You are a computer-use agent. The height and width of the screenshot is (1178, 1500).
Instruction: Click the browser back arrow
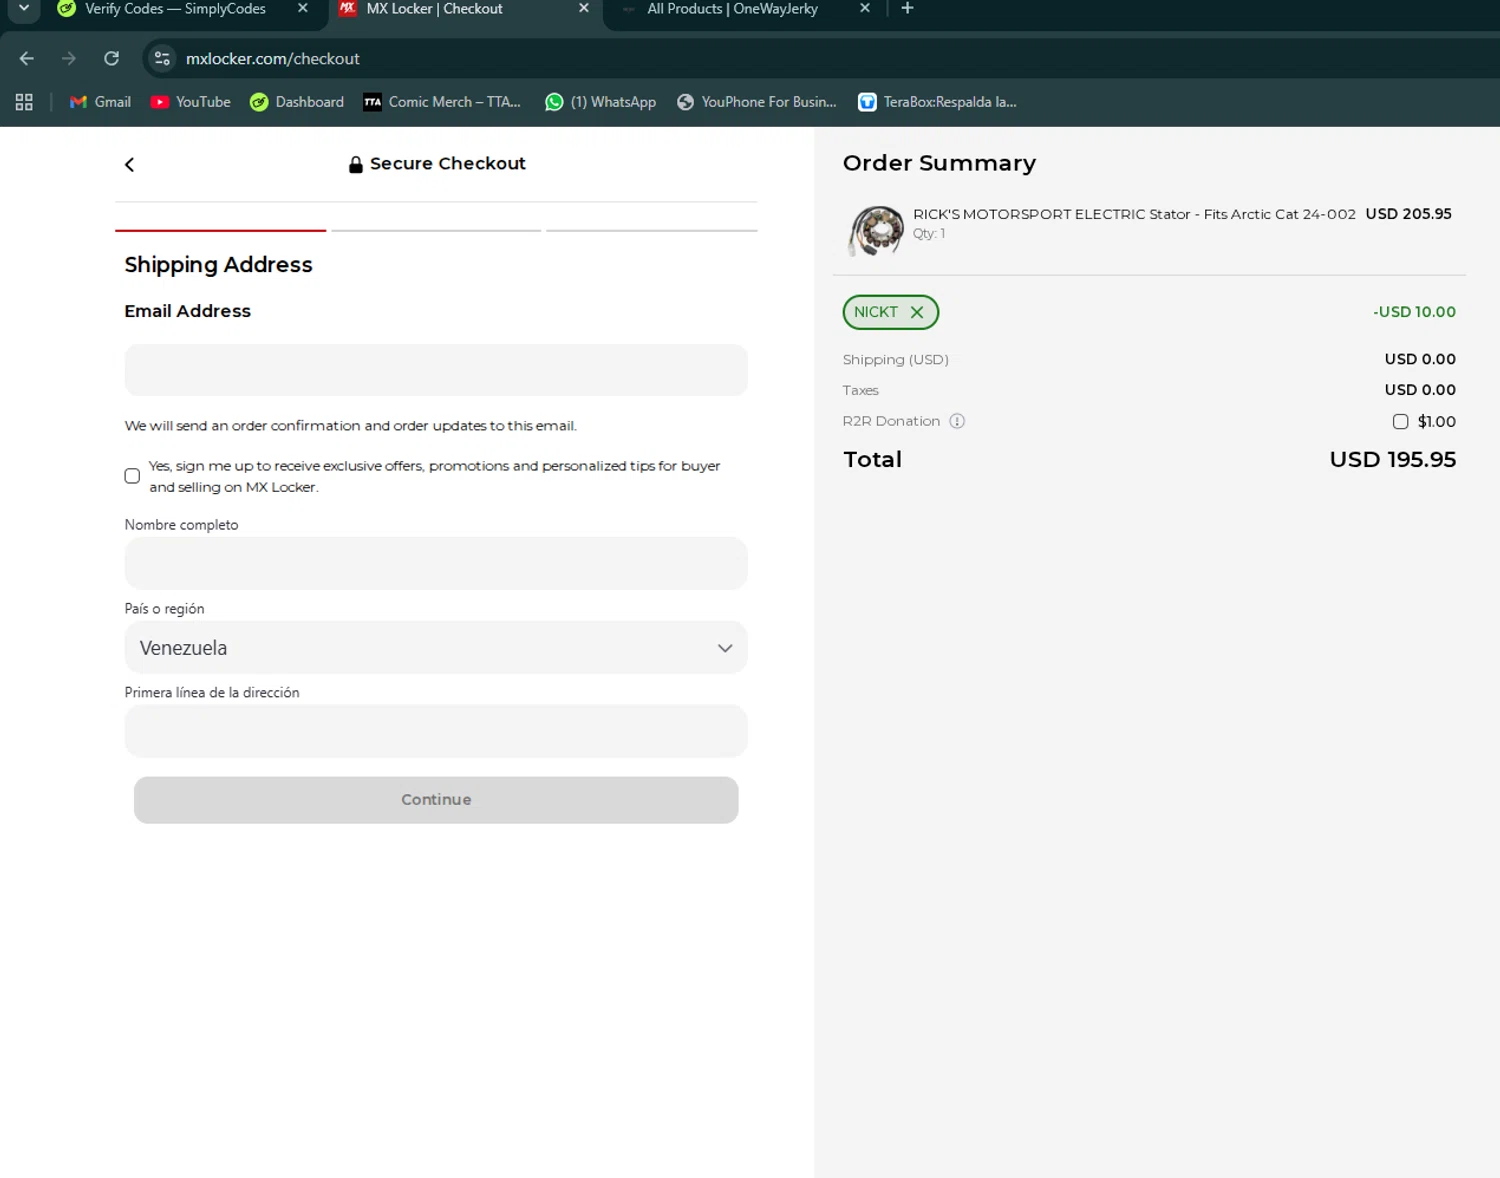point(27,59)
